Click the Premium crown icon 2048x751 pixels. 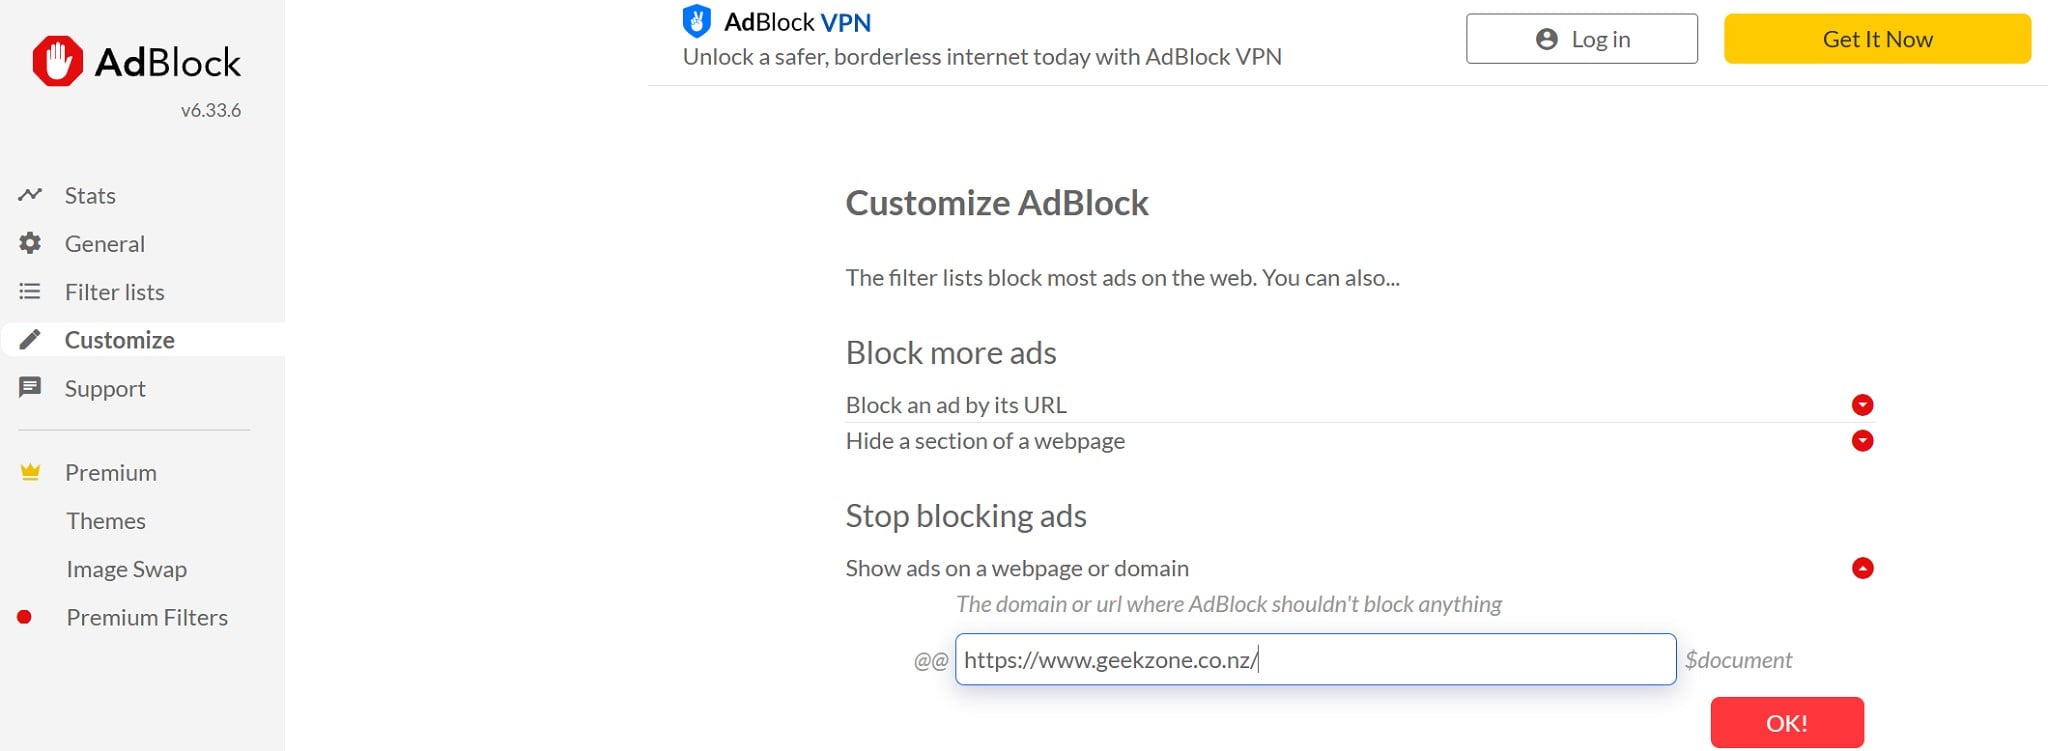30,472
